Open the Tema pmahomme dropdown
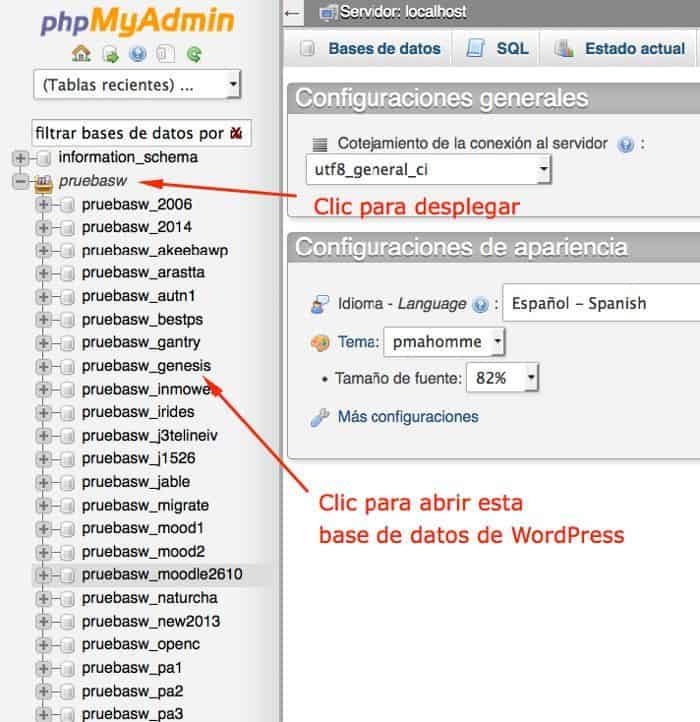700x722 pixels. (x=444, y=342)
